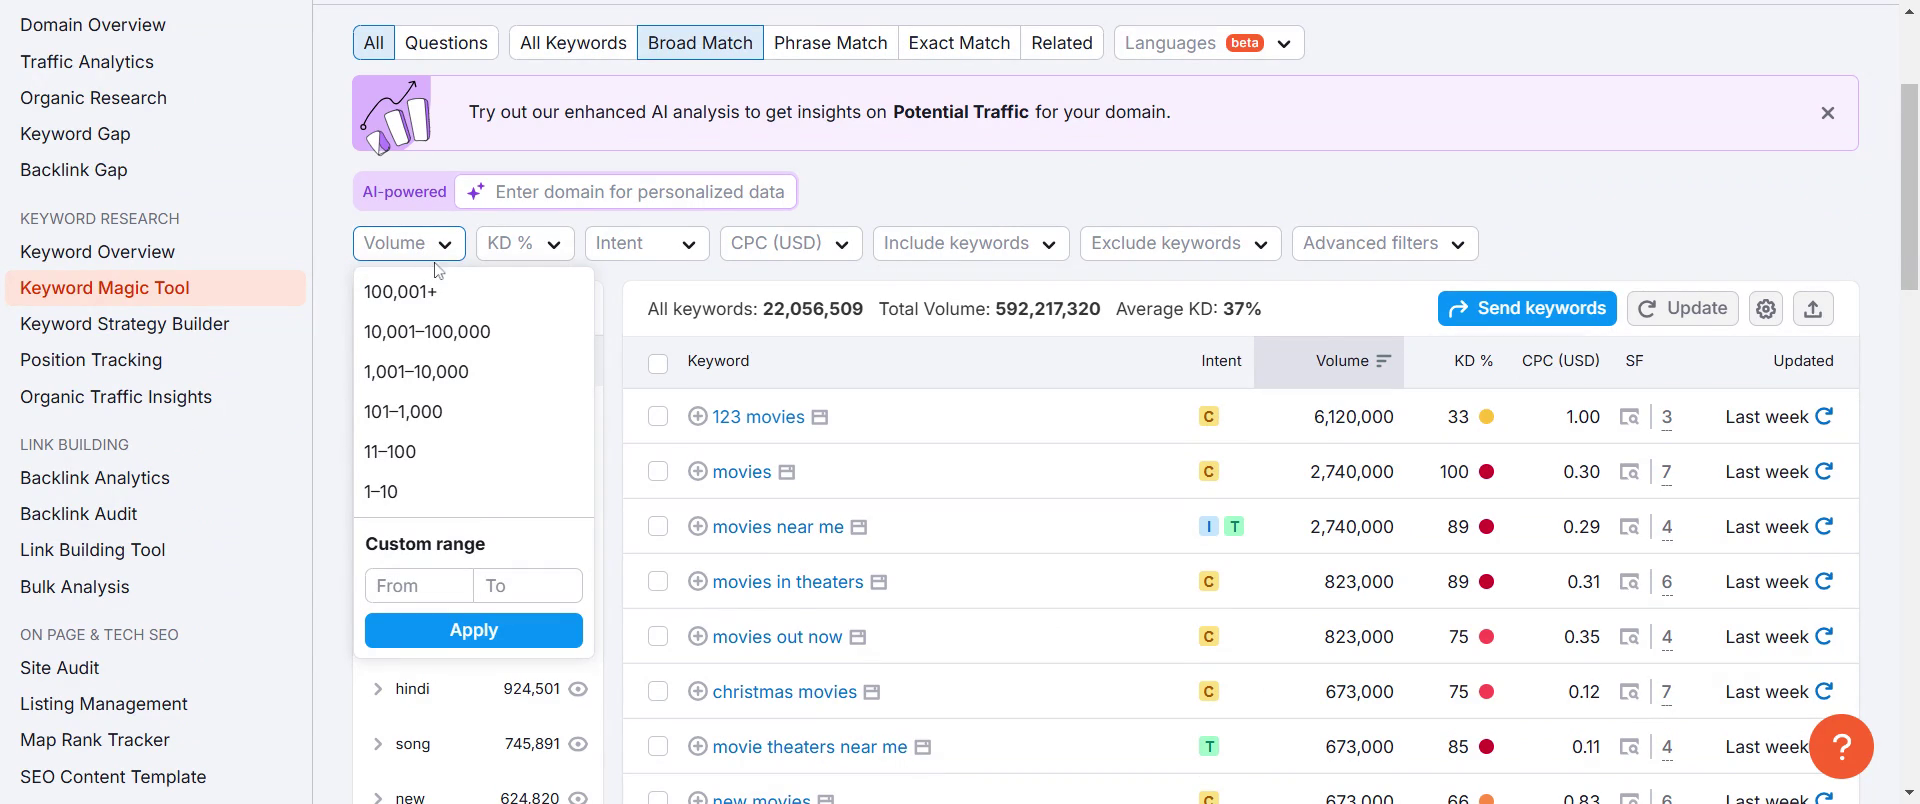The width and height of the screenshot is (1920, 804).
Task: Click the blue Apply button
Action: point(473,630)
